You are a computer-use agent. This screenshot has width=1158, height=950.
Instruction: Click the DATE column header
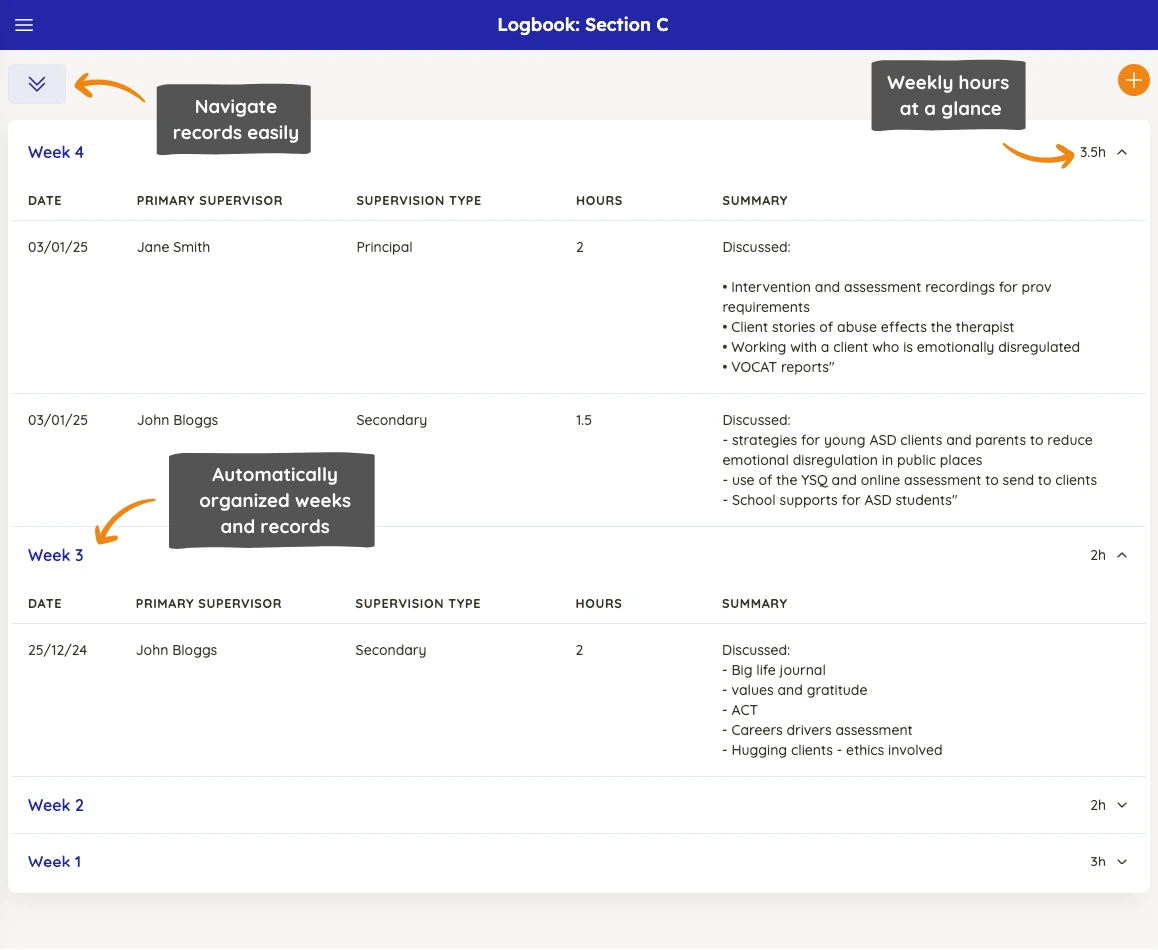click(44, 200)
